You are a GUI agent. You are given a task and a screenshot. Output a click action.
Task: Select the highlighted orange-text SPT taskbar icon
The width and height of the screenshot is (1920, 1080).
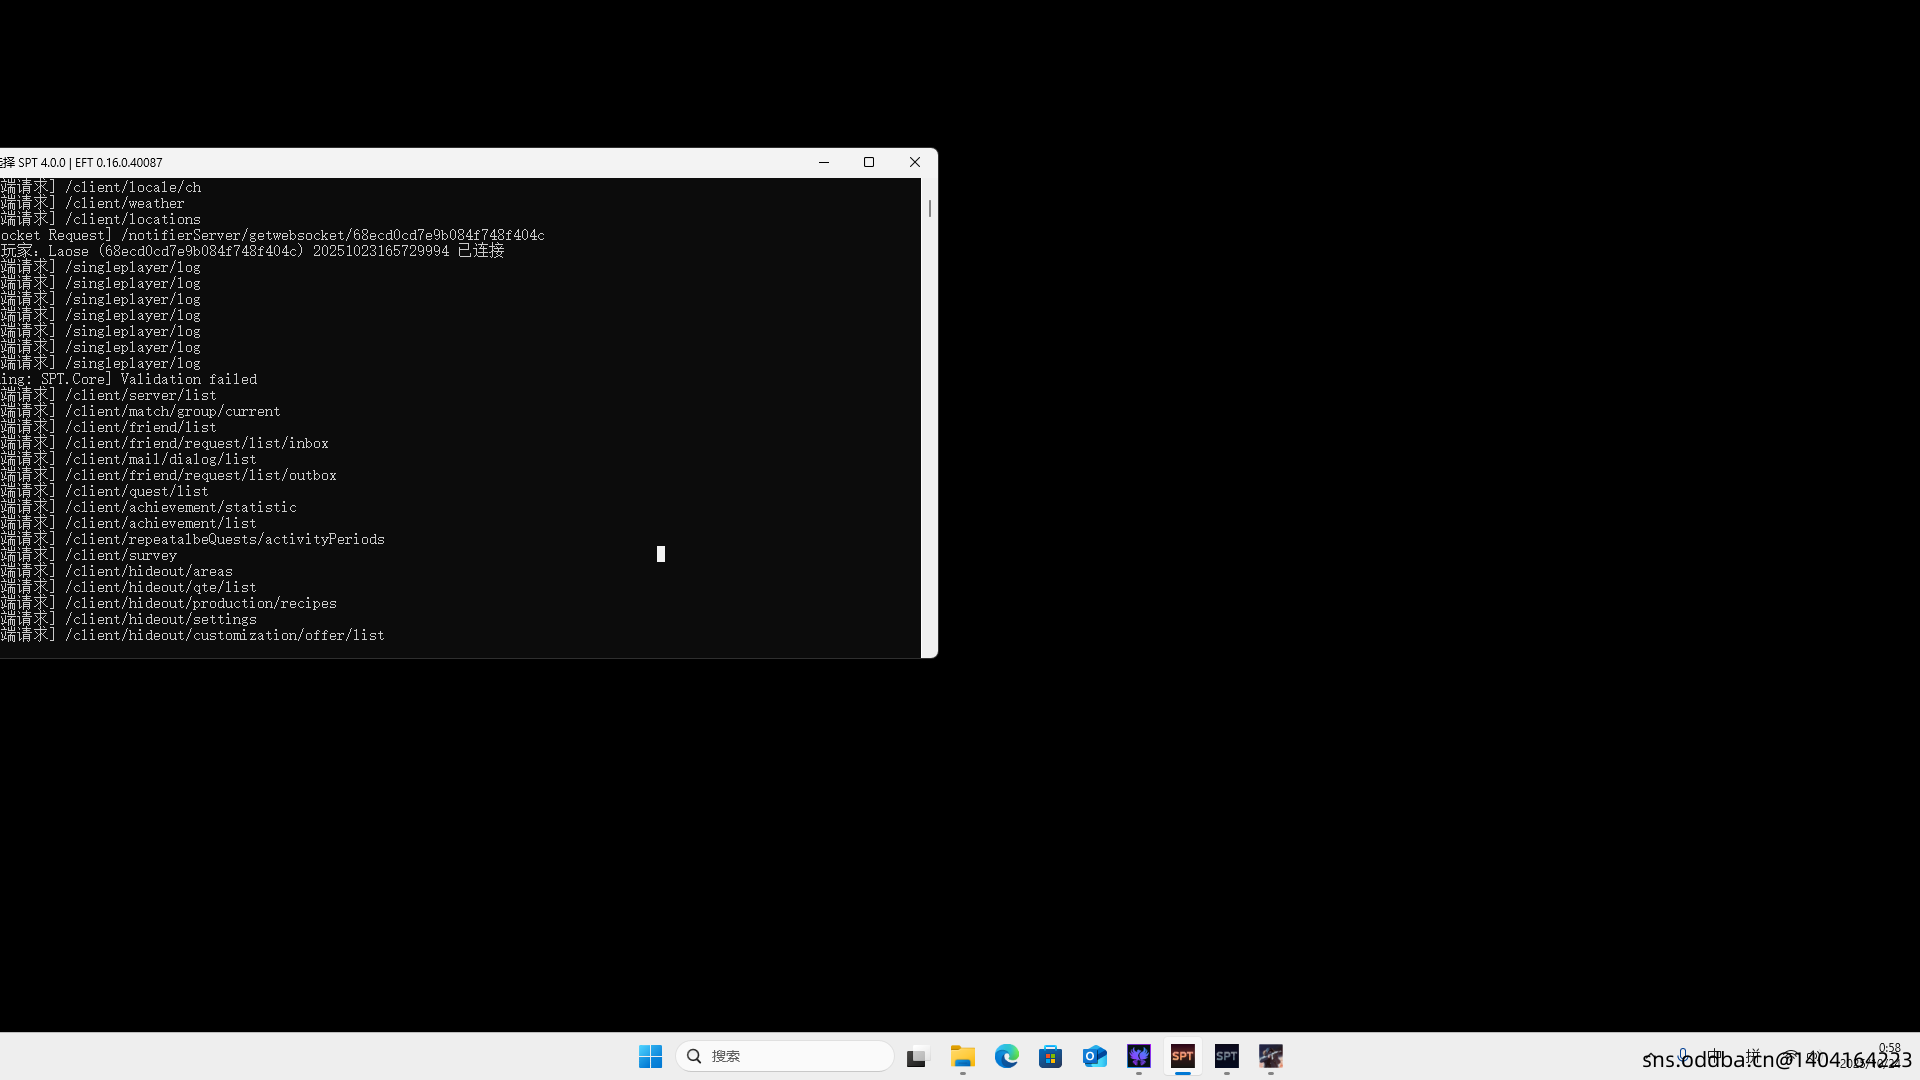(x=1182, y=1056)
